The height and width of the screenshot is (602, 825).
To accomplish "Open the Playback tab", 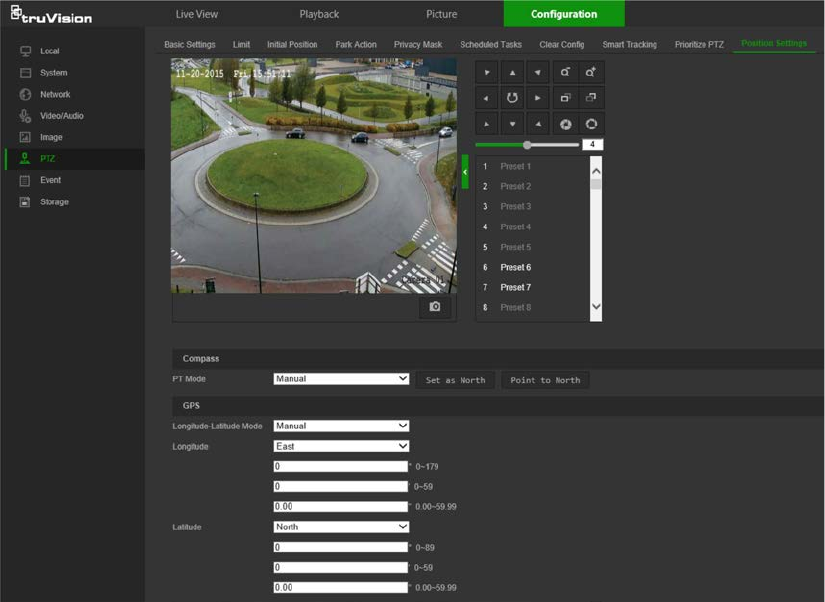I will (x=319, y=14).
